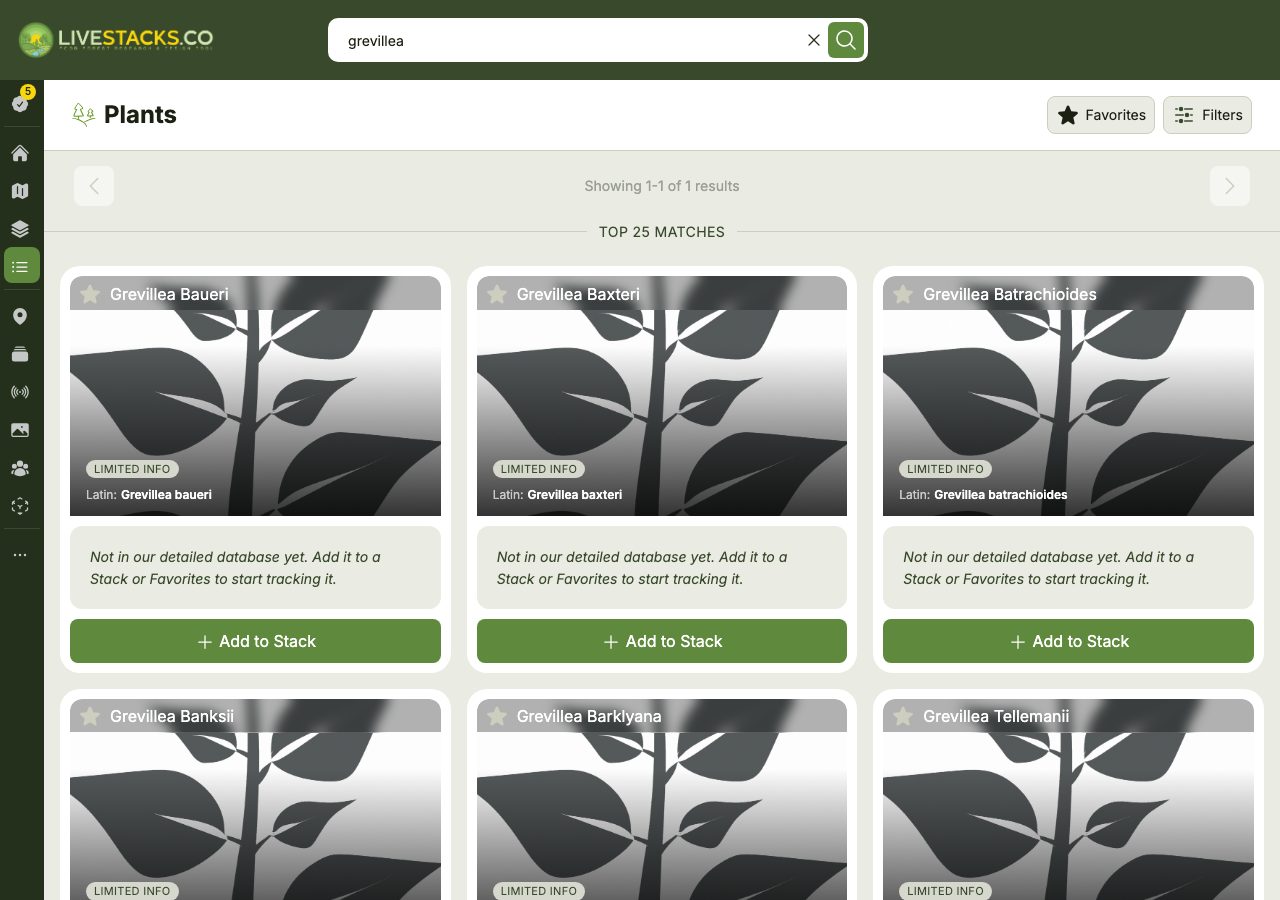Open the Map icon in the sidebar
Image resolution: width=1280 pixels, height=900 pixels.
(20, 191)
